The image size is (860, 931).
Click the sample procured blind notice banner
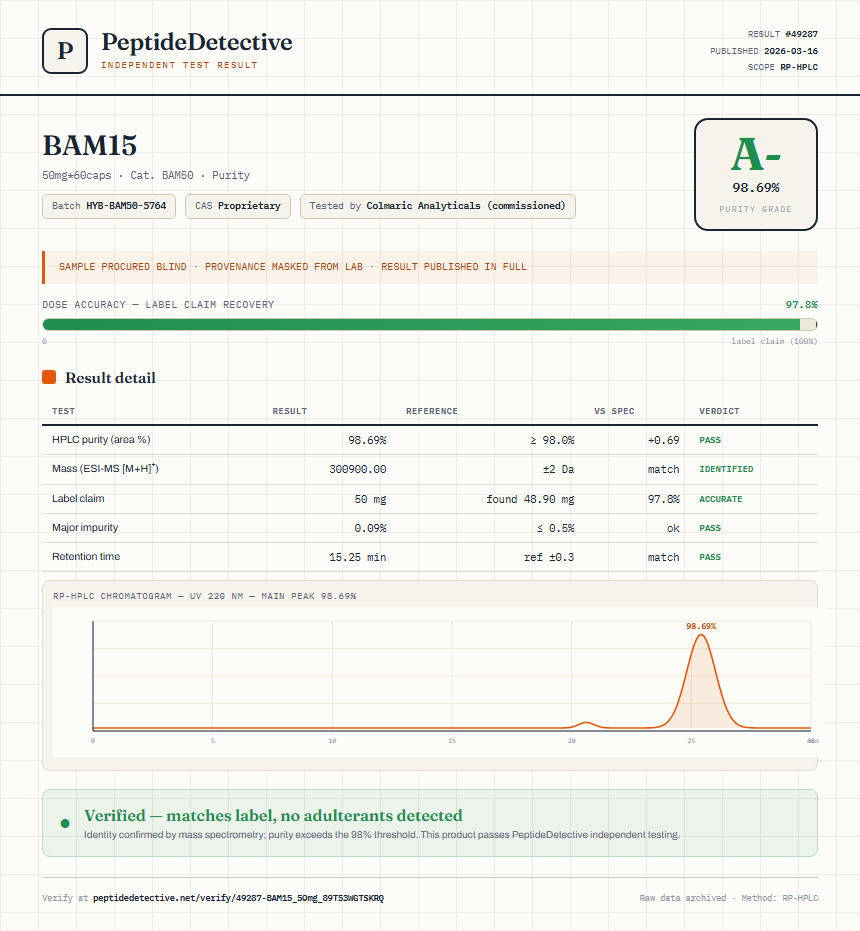pos(429,267)
